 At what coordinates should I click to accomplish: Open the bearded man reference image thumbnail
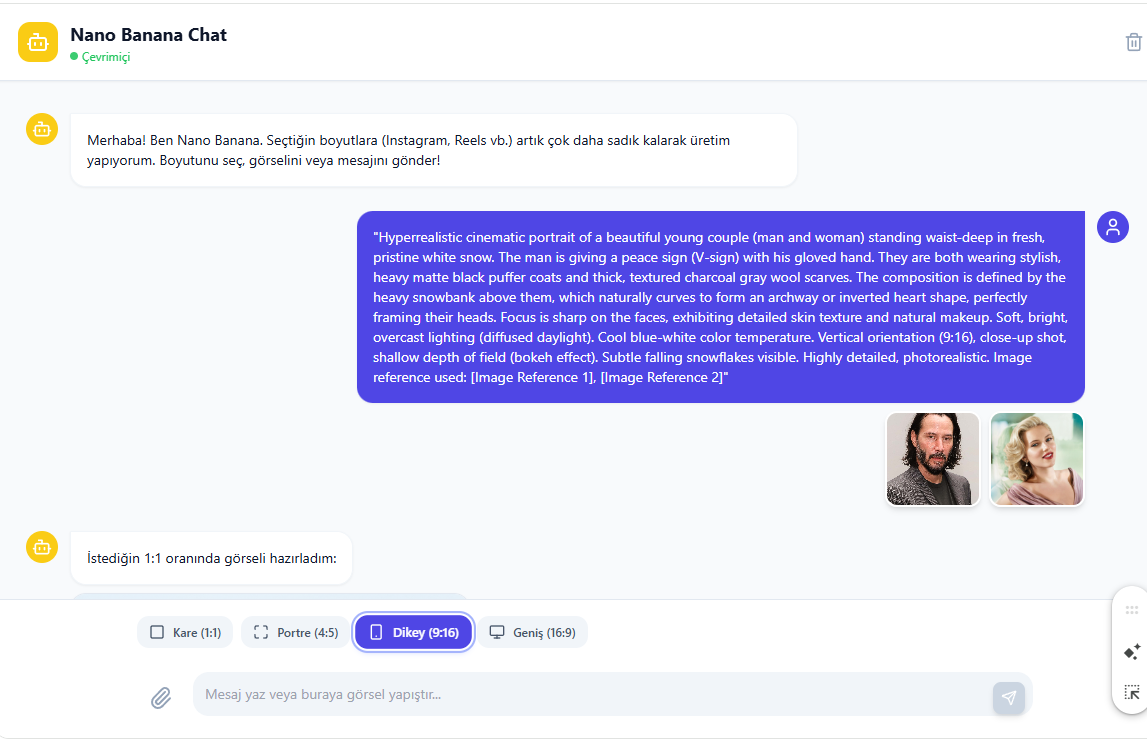(x=933, y=459)
